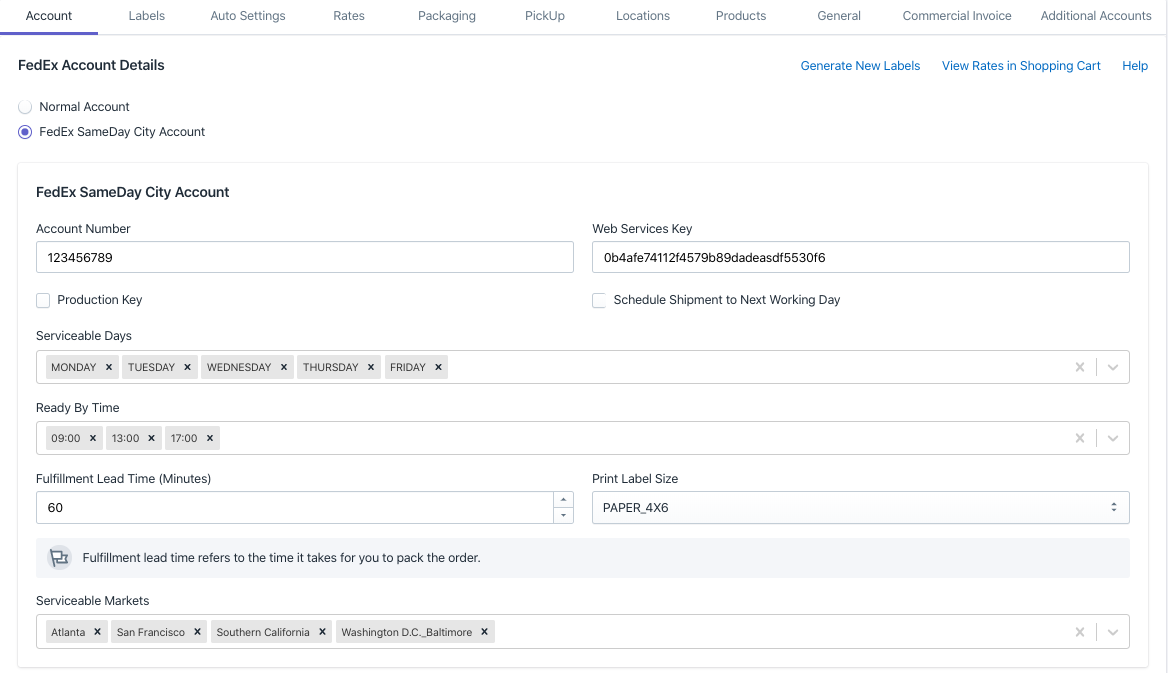1168x673 pixels.
Task: Open the Auto Settings tab
Action: click(x=248, y=16)
